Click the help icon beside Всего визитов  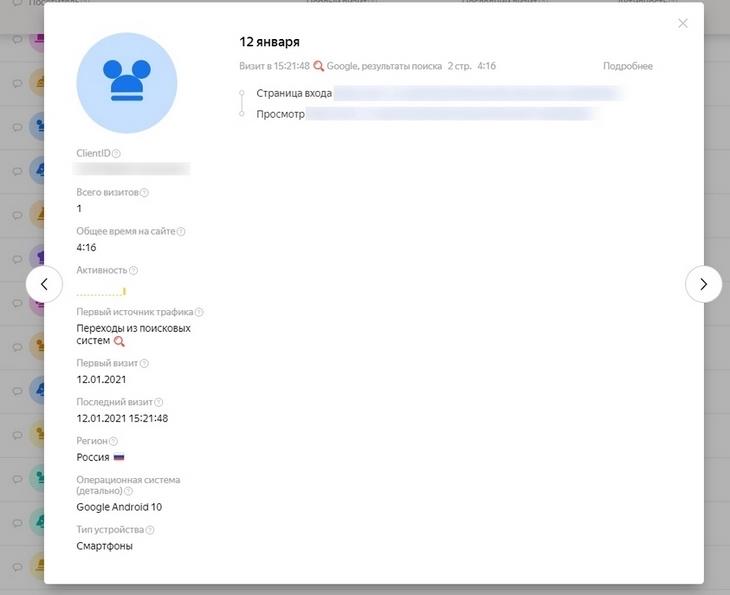click(145, 193)
